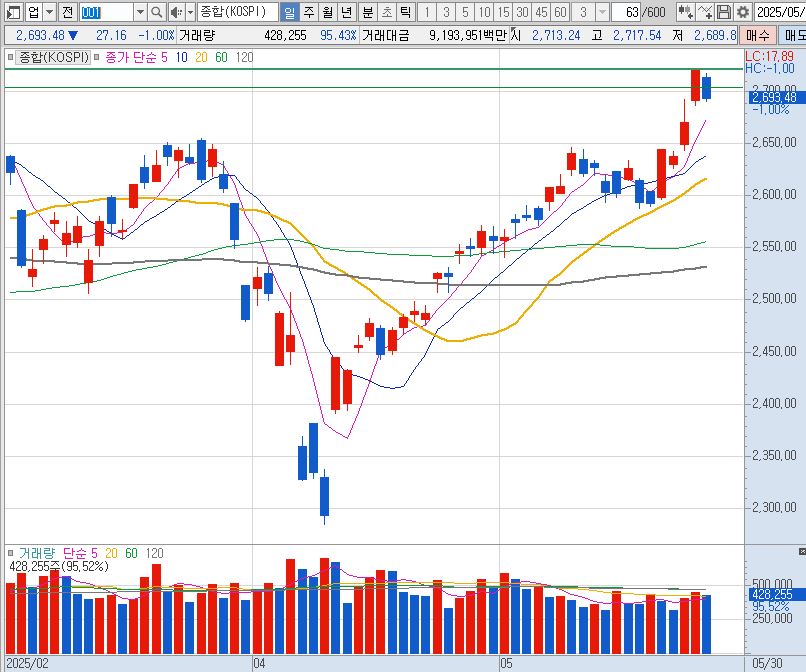This screenshot has height=672, width=806.
Task: Click the 428,255주(95.52%) volume readout
Action: 59,567
